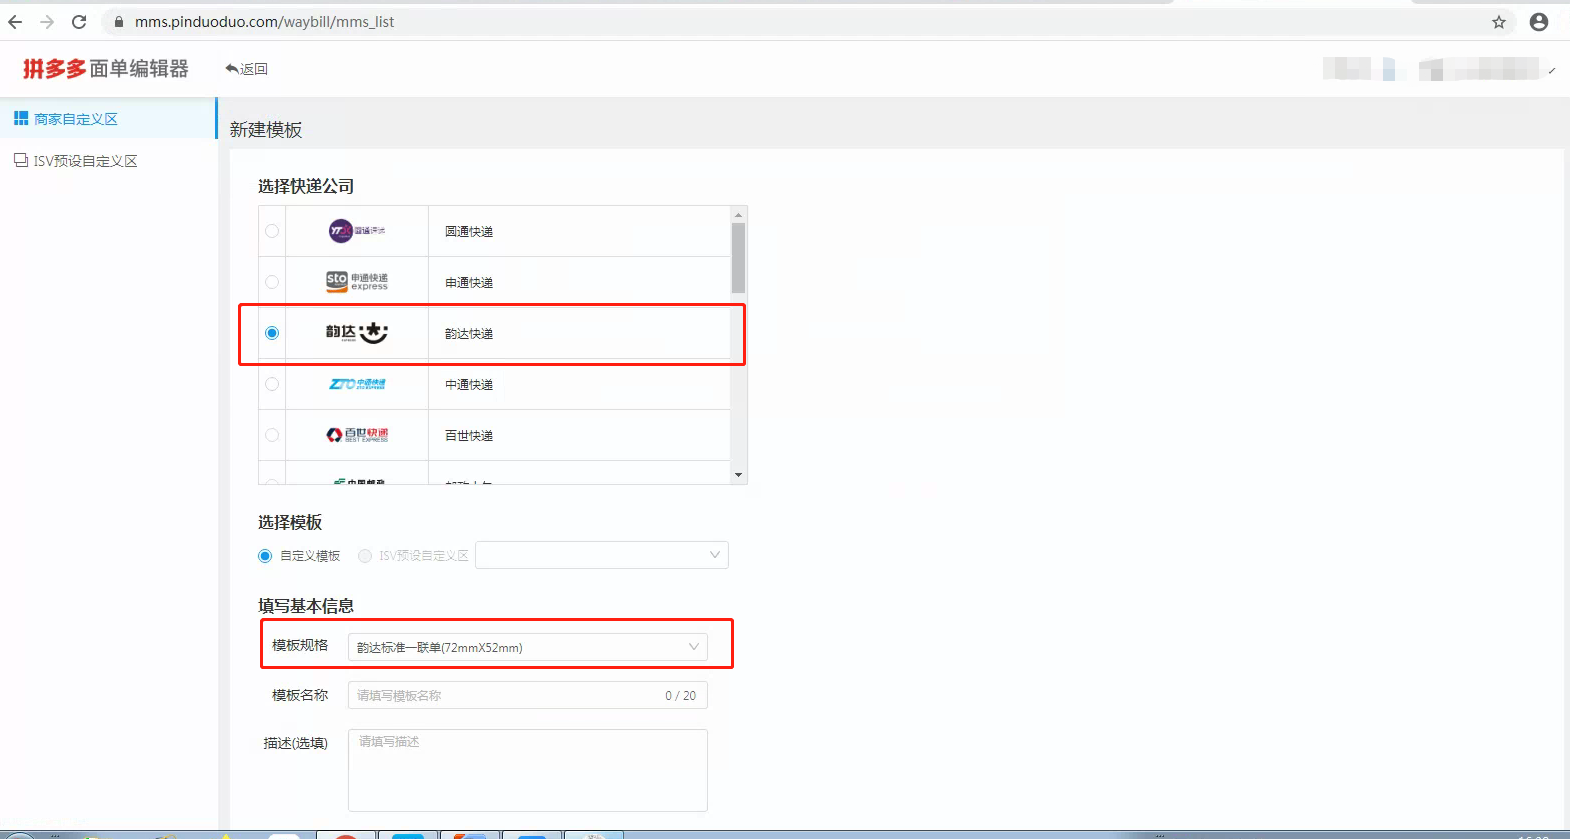Open 商家自定义区 in the sidebar
The width and height of the screenshot is (1570, 839).
click(108, 119)
